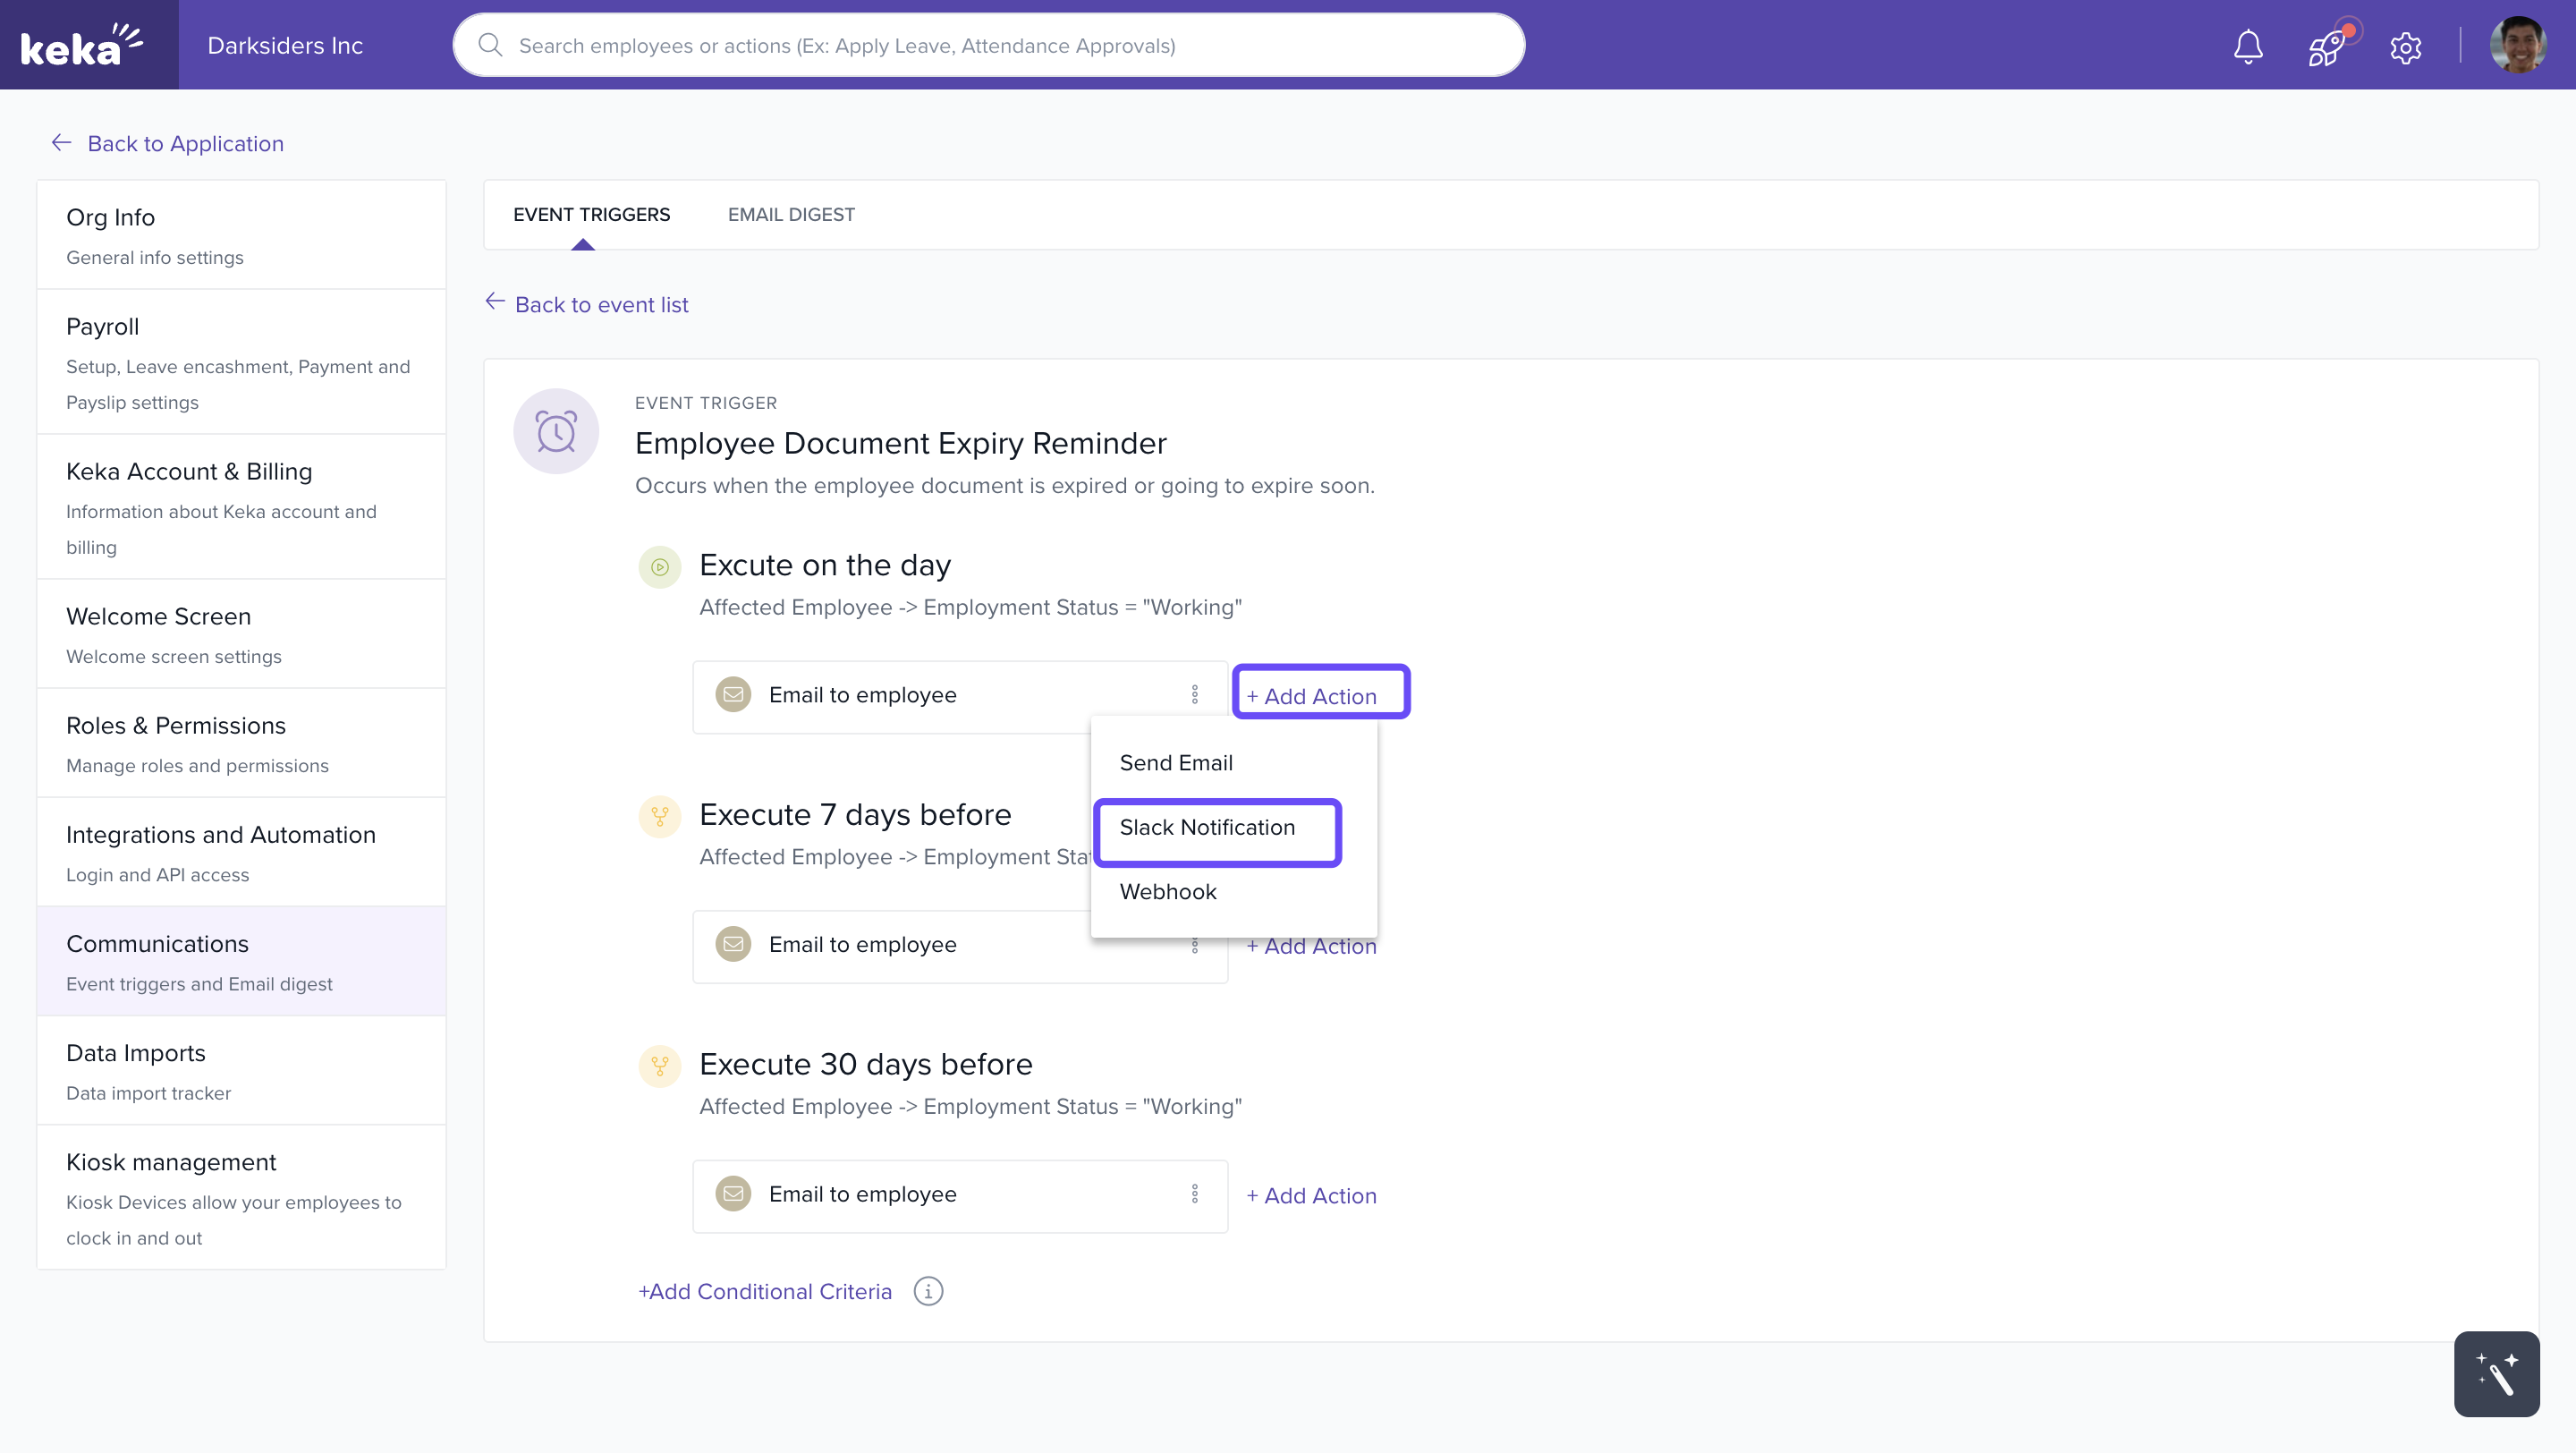
Task: Open the three-dot menu for the Execute on the day email
Action: [x=1194, y=694]
